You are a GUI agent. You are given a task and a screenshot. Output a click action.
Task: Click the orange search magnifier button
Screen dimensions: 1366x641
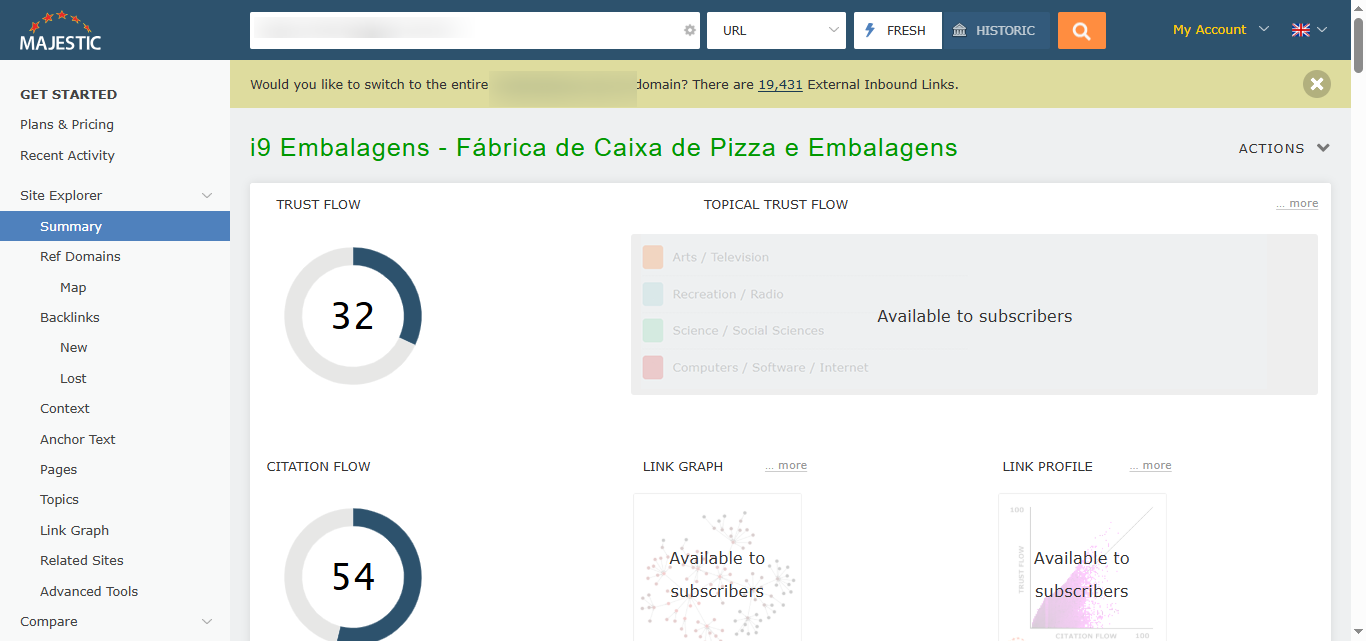(1082, 30)
